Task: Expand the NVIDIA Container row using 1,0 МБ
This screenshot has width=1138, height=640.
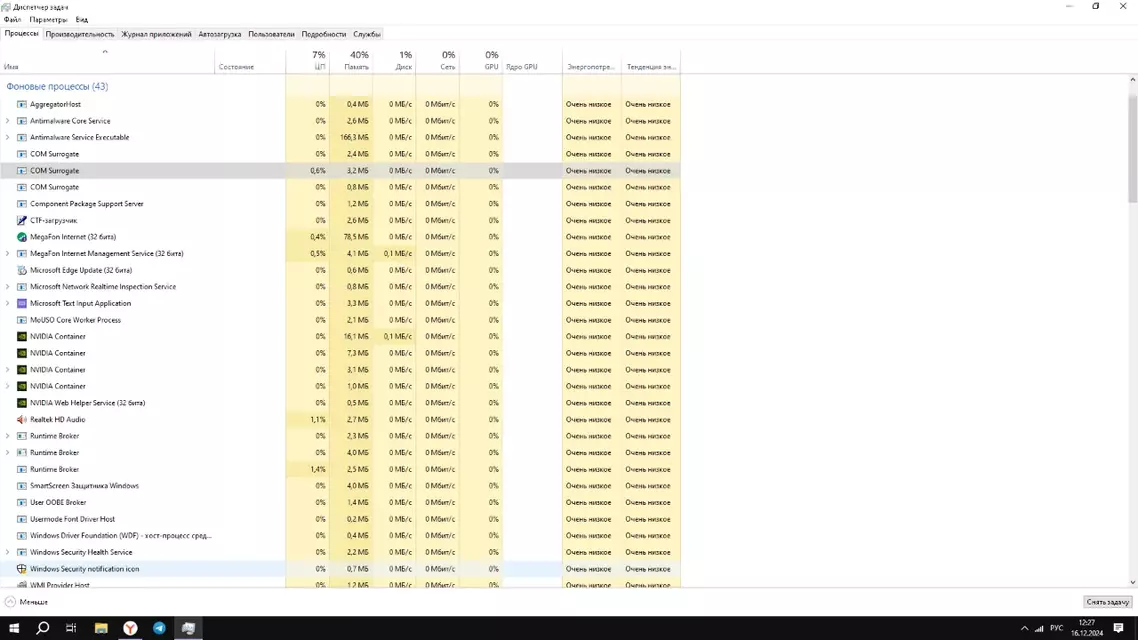Action: (7, 387)
